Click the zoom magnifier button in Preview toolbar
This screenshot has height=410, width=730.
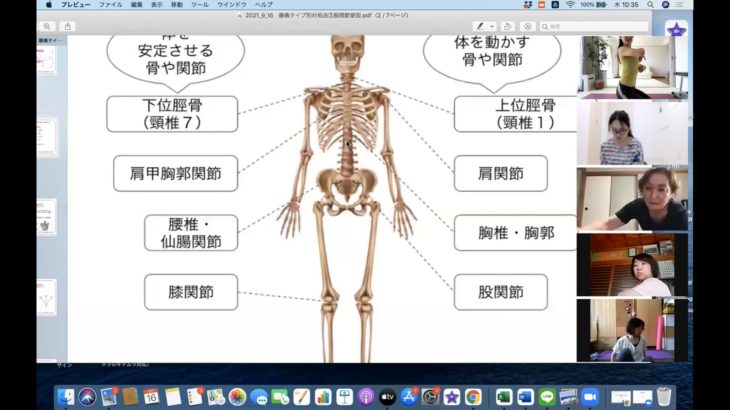(x=47, y=27)
